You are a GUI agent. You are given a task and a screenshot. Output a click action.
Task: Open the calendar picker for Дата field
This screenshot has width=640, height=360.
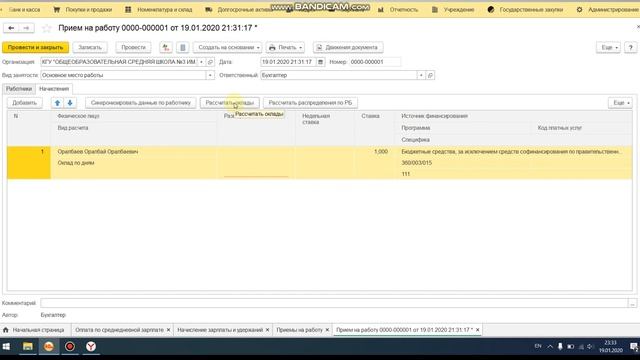click(320, 62)
